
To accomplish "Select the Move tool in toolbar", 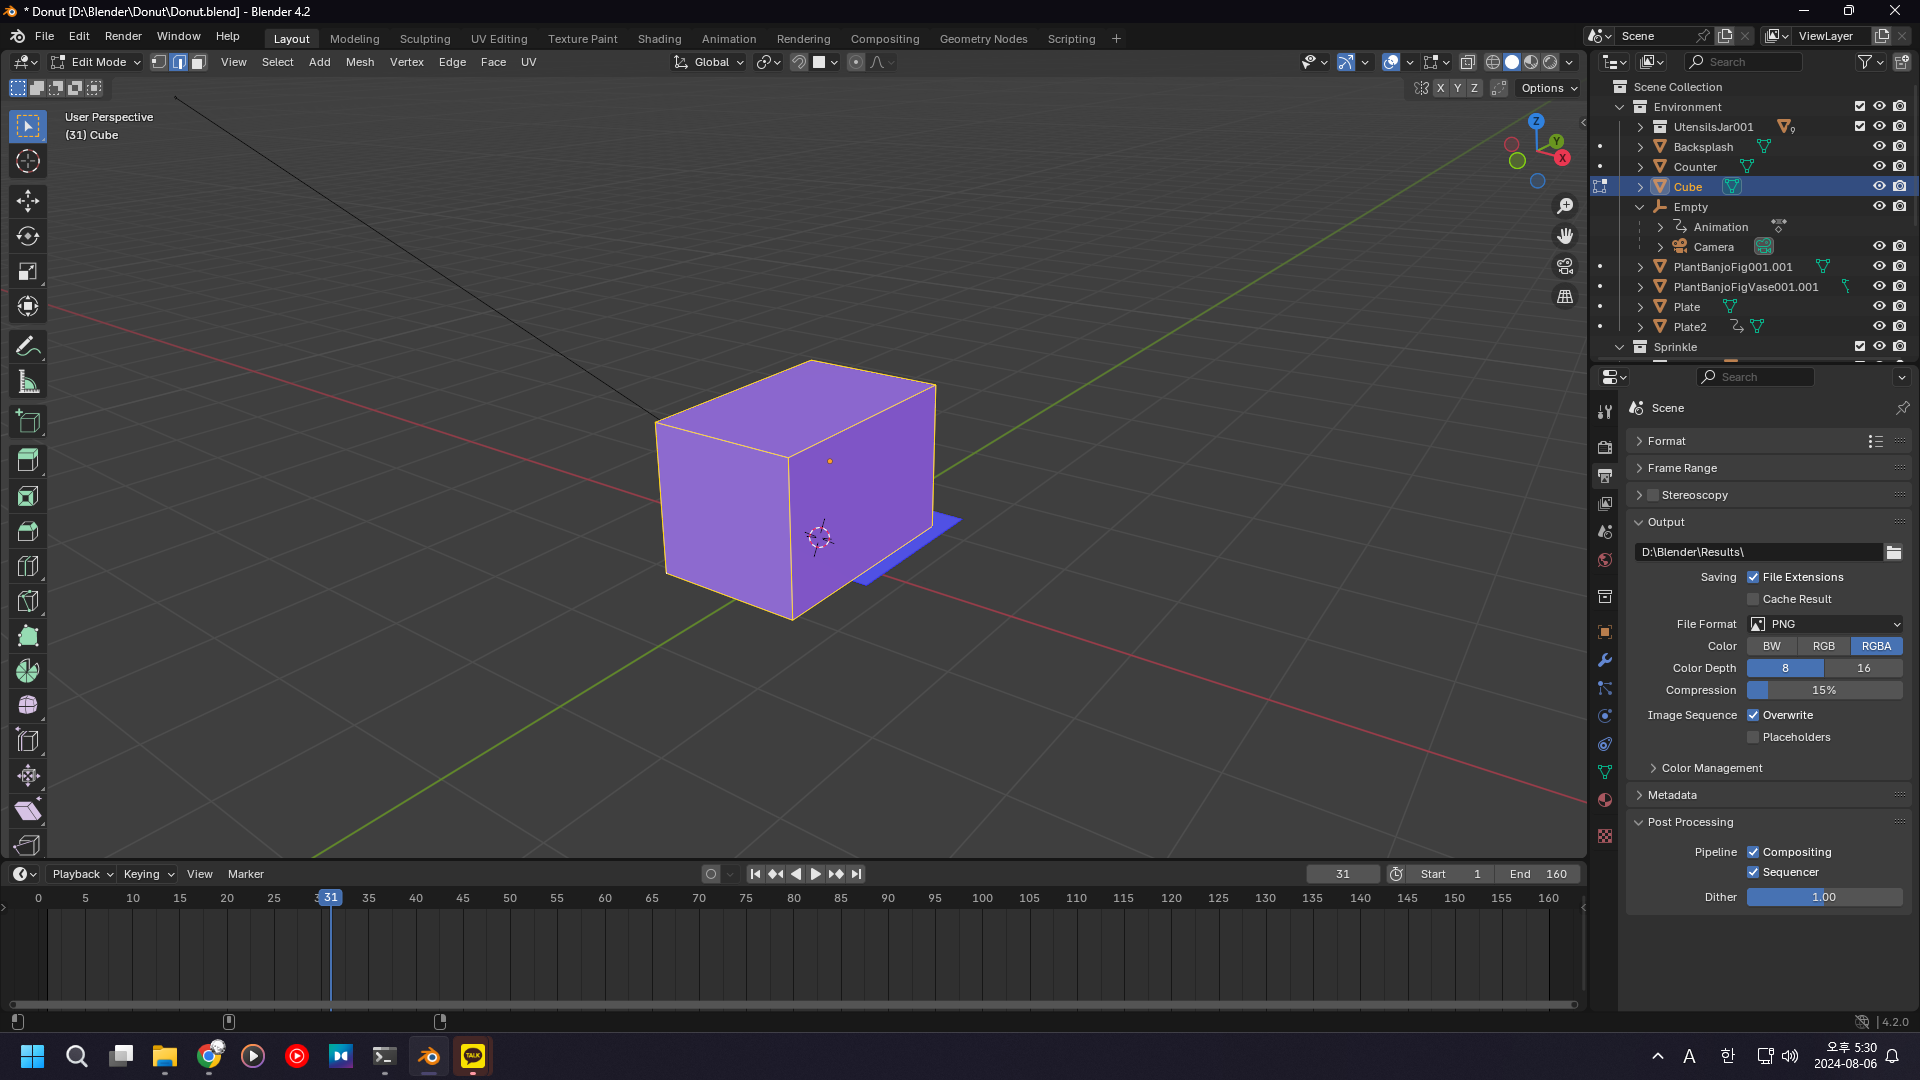I will click(28, 201).
